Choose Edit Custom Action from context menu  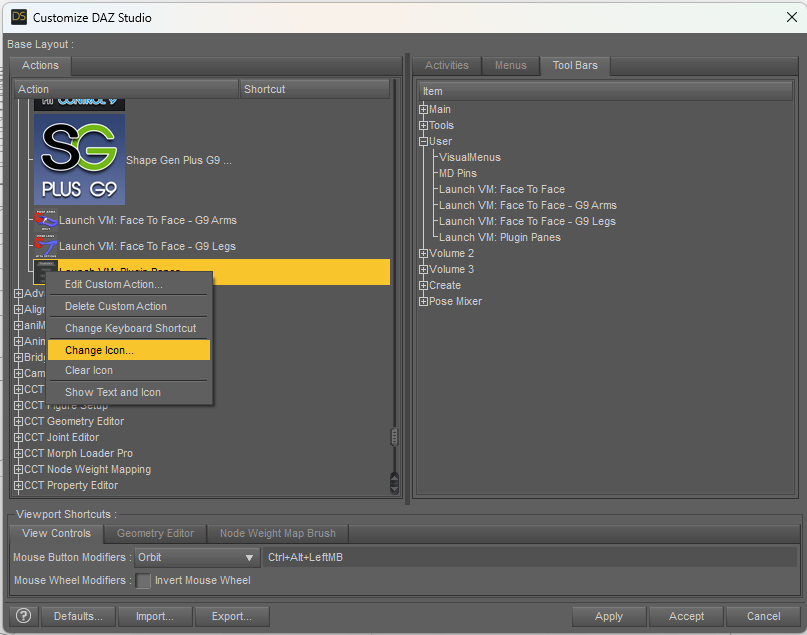tap(129, 284)
